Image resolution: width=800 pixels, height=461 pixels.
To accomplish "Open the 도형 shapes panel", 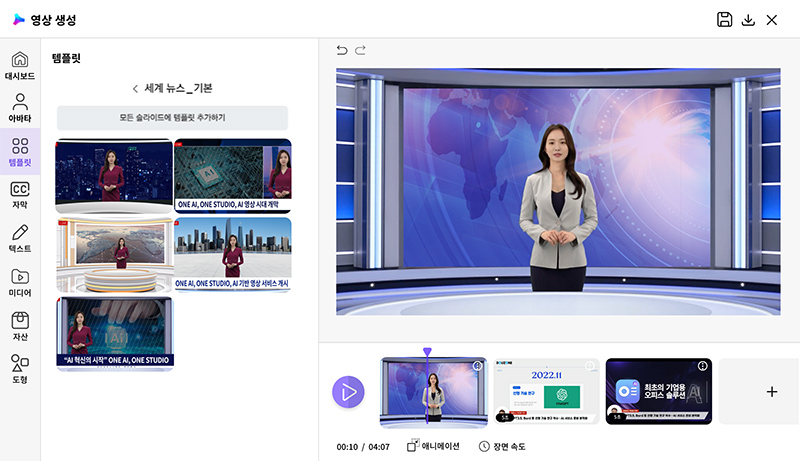I will tap(20, 369).
